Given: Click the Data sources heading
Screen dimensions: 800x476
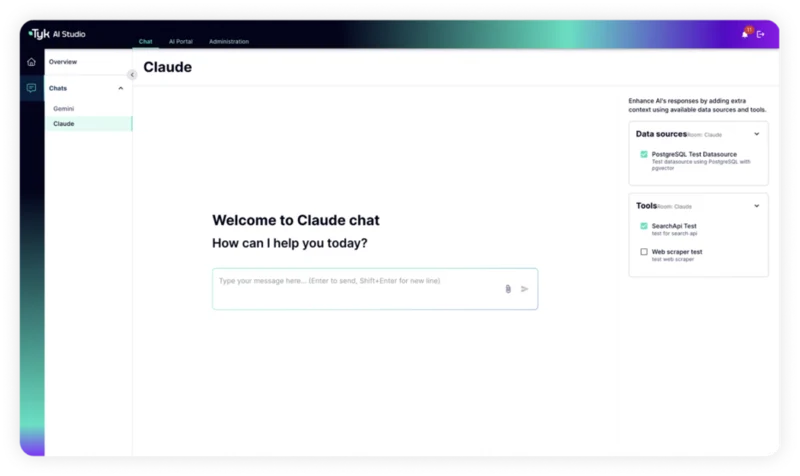Looking at the screenshot, I should click(x=661, y=134).
